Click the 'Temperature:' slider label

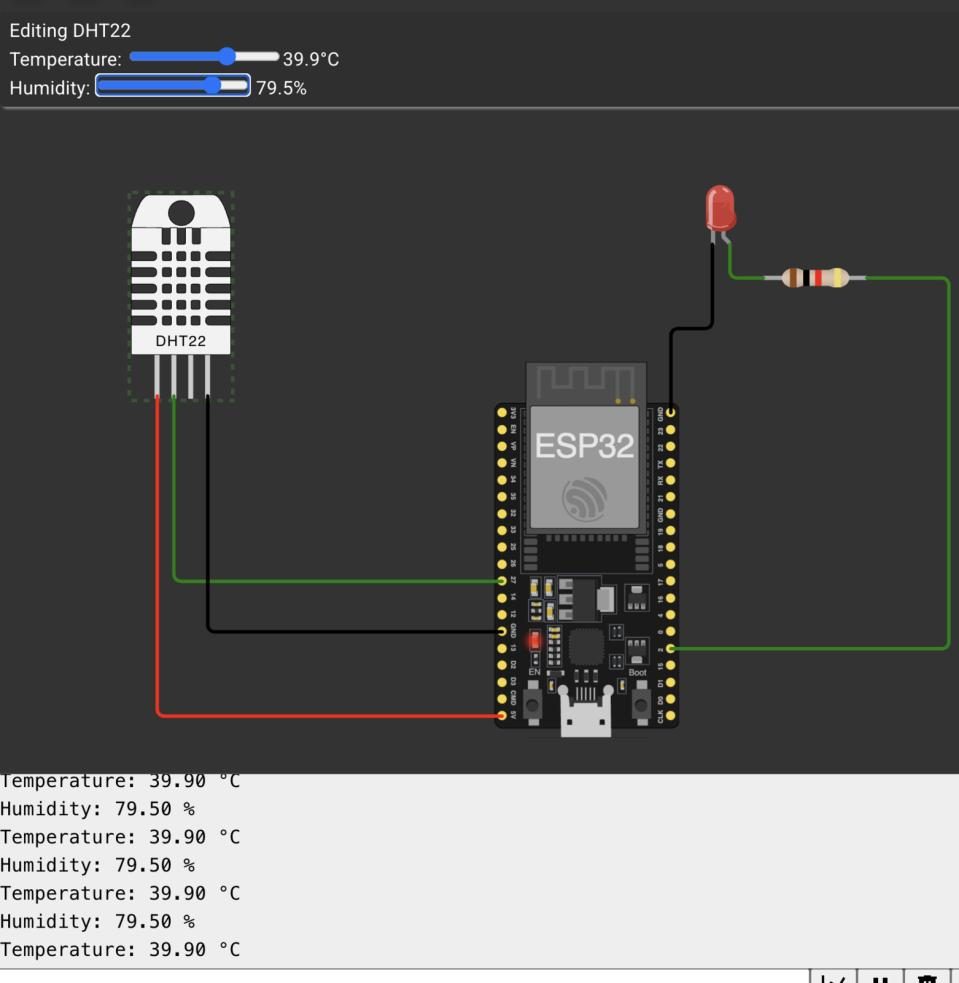click(x=66, y=60)
